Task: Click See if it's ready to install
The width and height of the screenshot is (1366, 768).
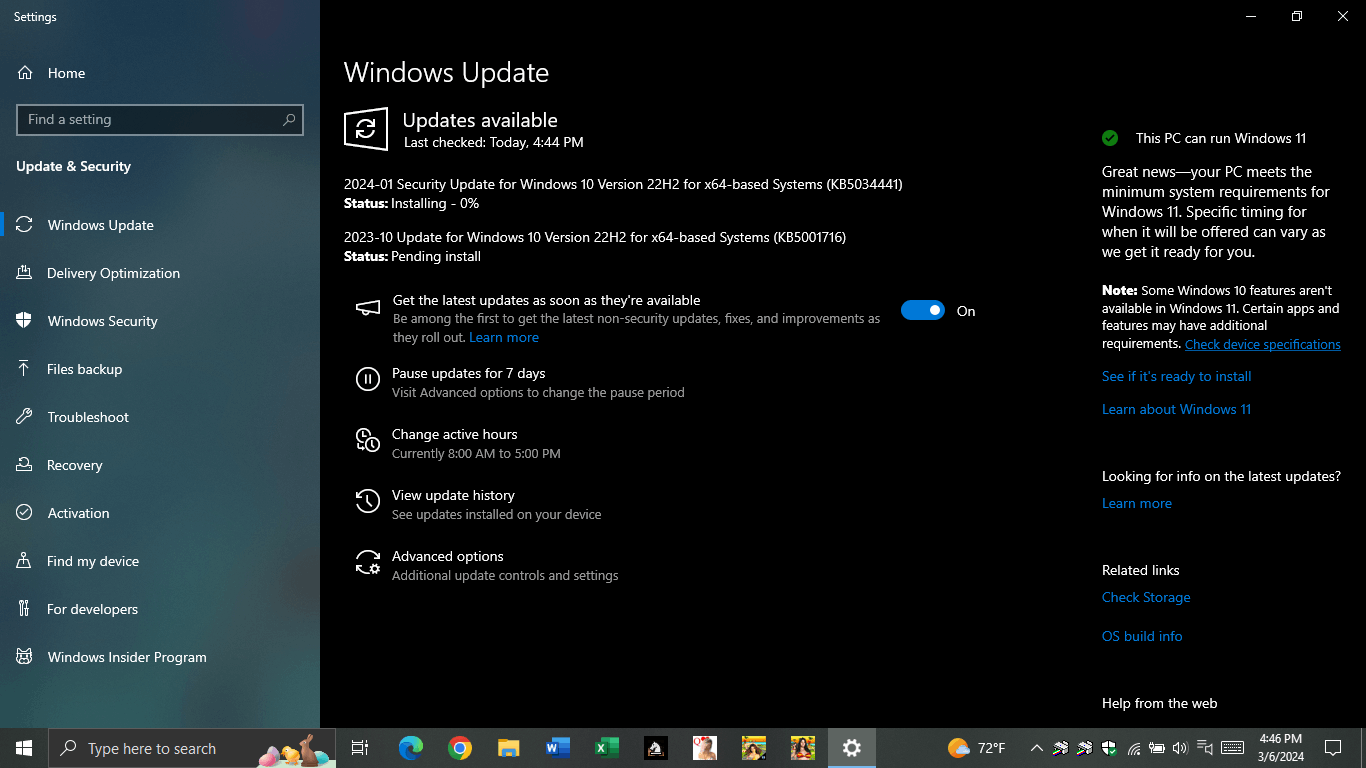Action: pyautogui.click(x=1176, y=376)
